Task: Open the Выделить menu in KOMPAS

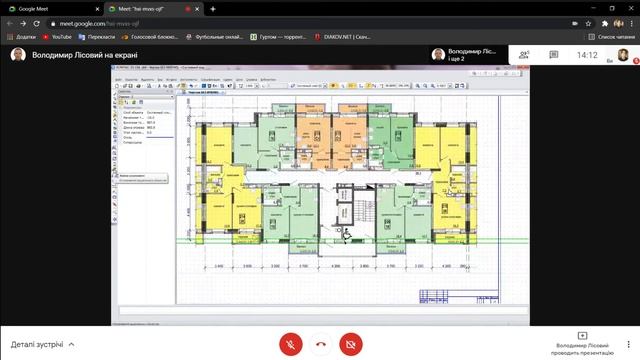Action: pyautogui.click(x=147, y=80)
